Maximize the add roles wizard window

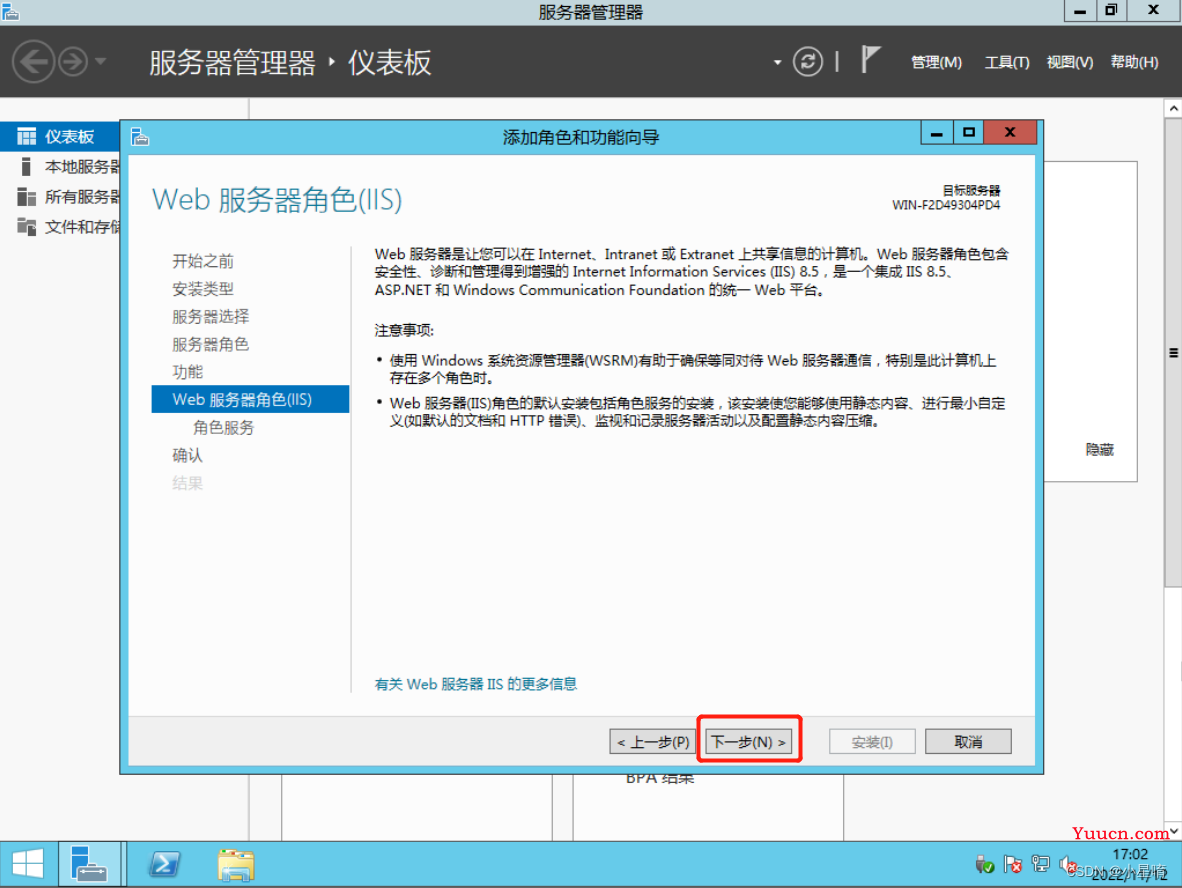click(x=969, y=133)
